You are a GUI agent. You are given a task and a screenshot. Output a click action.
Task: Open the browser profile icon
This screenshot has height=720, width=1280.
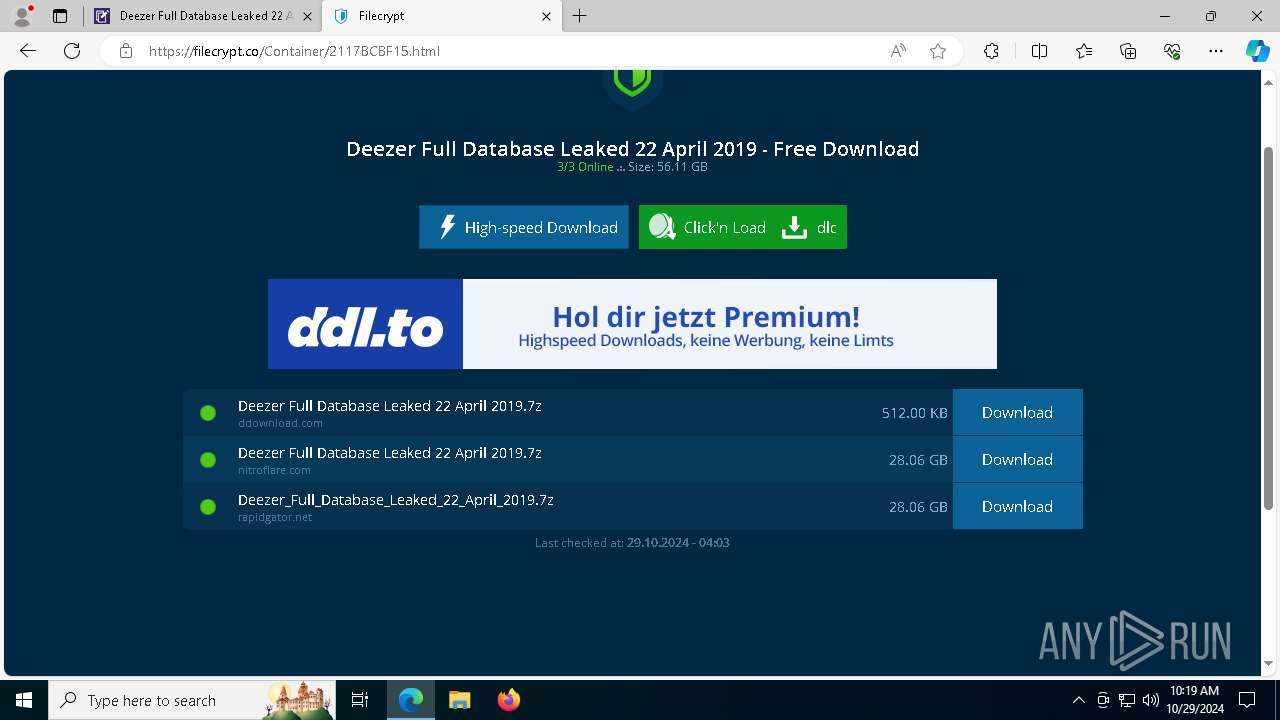[22, 16]
